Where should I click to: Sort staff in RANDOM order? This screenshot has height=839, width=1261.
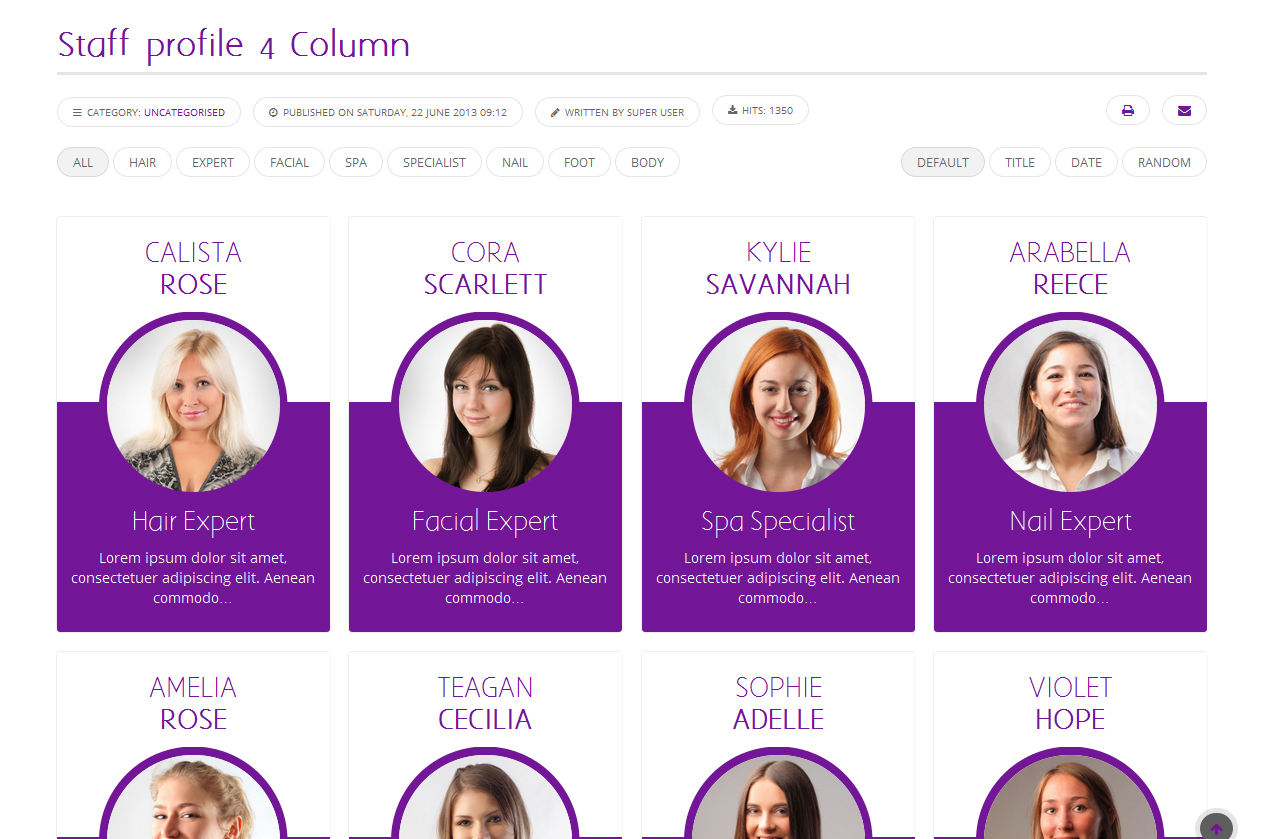tap(1164, 162)
